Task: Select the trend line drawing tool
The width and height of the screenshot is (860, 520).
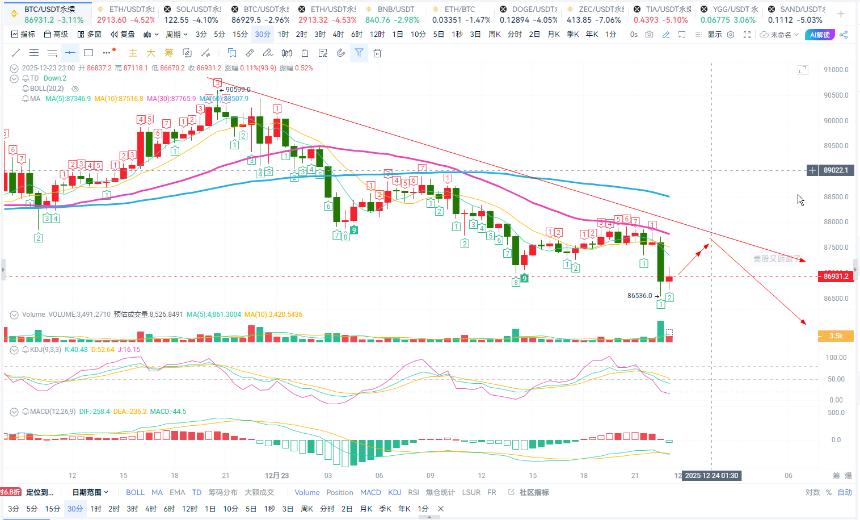Action: coord(16,53)
